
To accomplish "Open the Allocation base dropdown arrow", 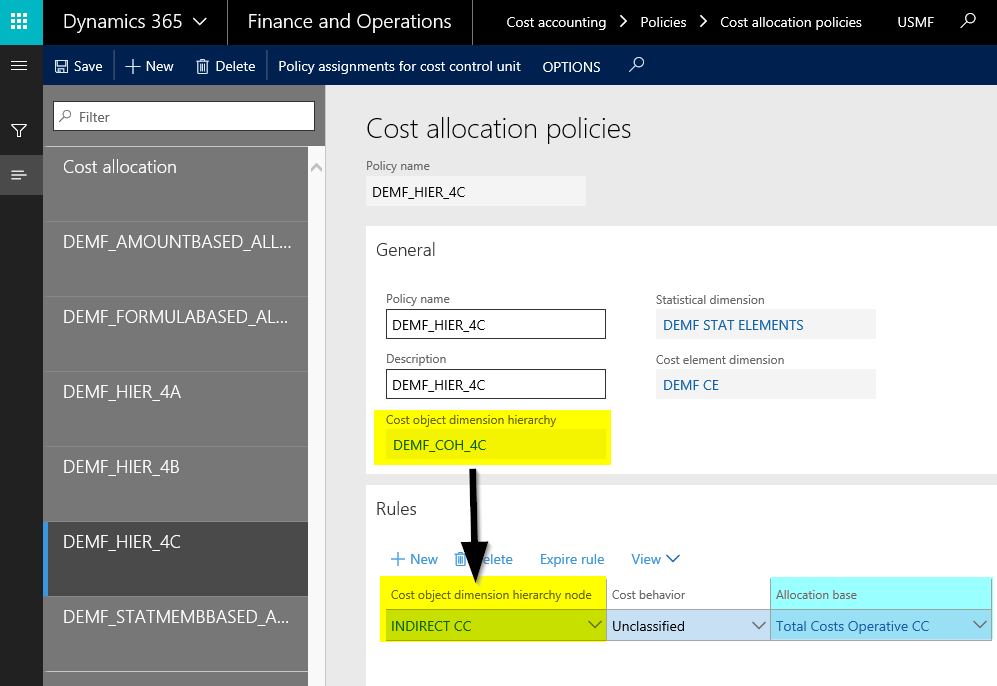I will pos(979,626).
